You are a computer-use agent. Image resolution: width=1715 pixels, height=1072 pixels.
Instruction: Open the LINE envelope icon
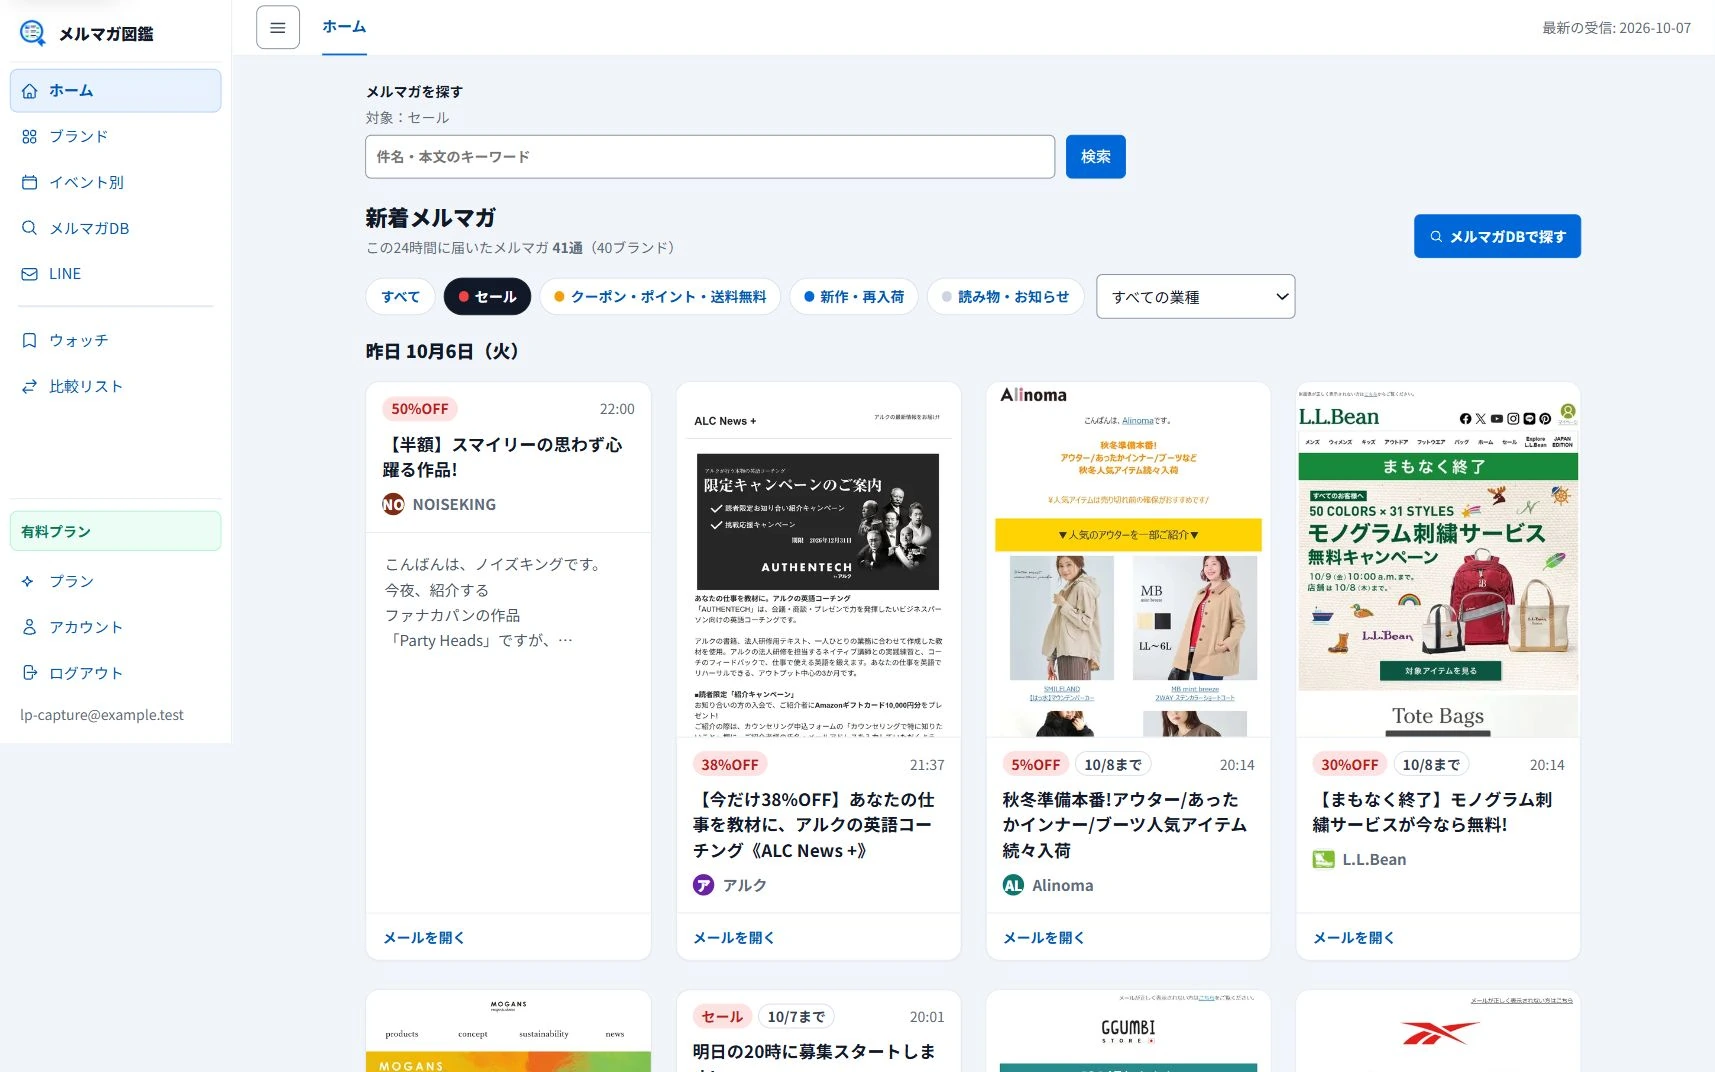coord(29,274)
